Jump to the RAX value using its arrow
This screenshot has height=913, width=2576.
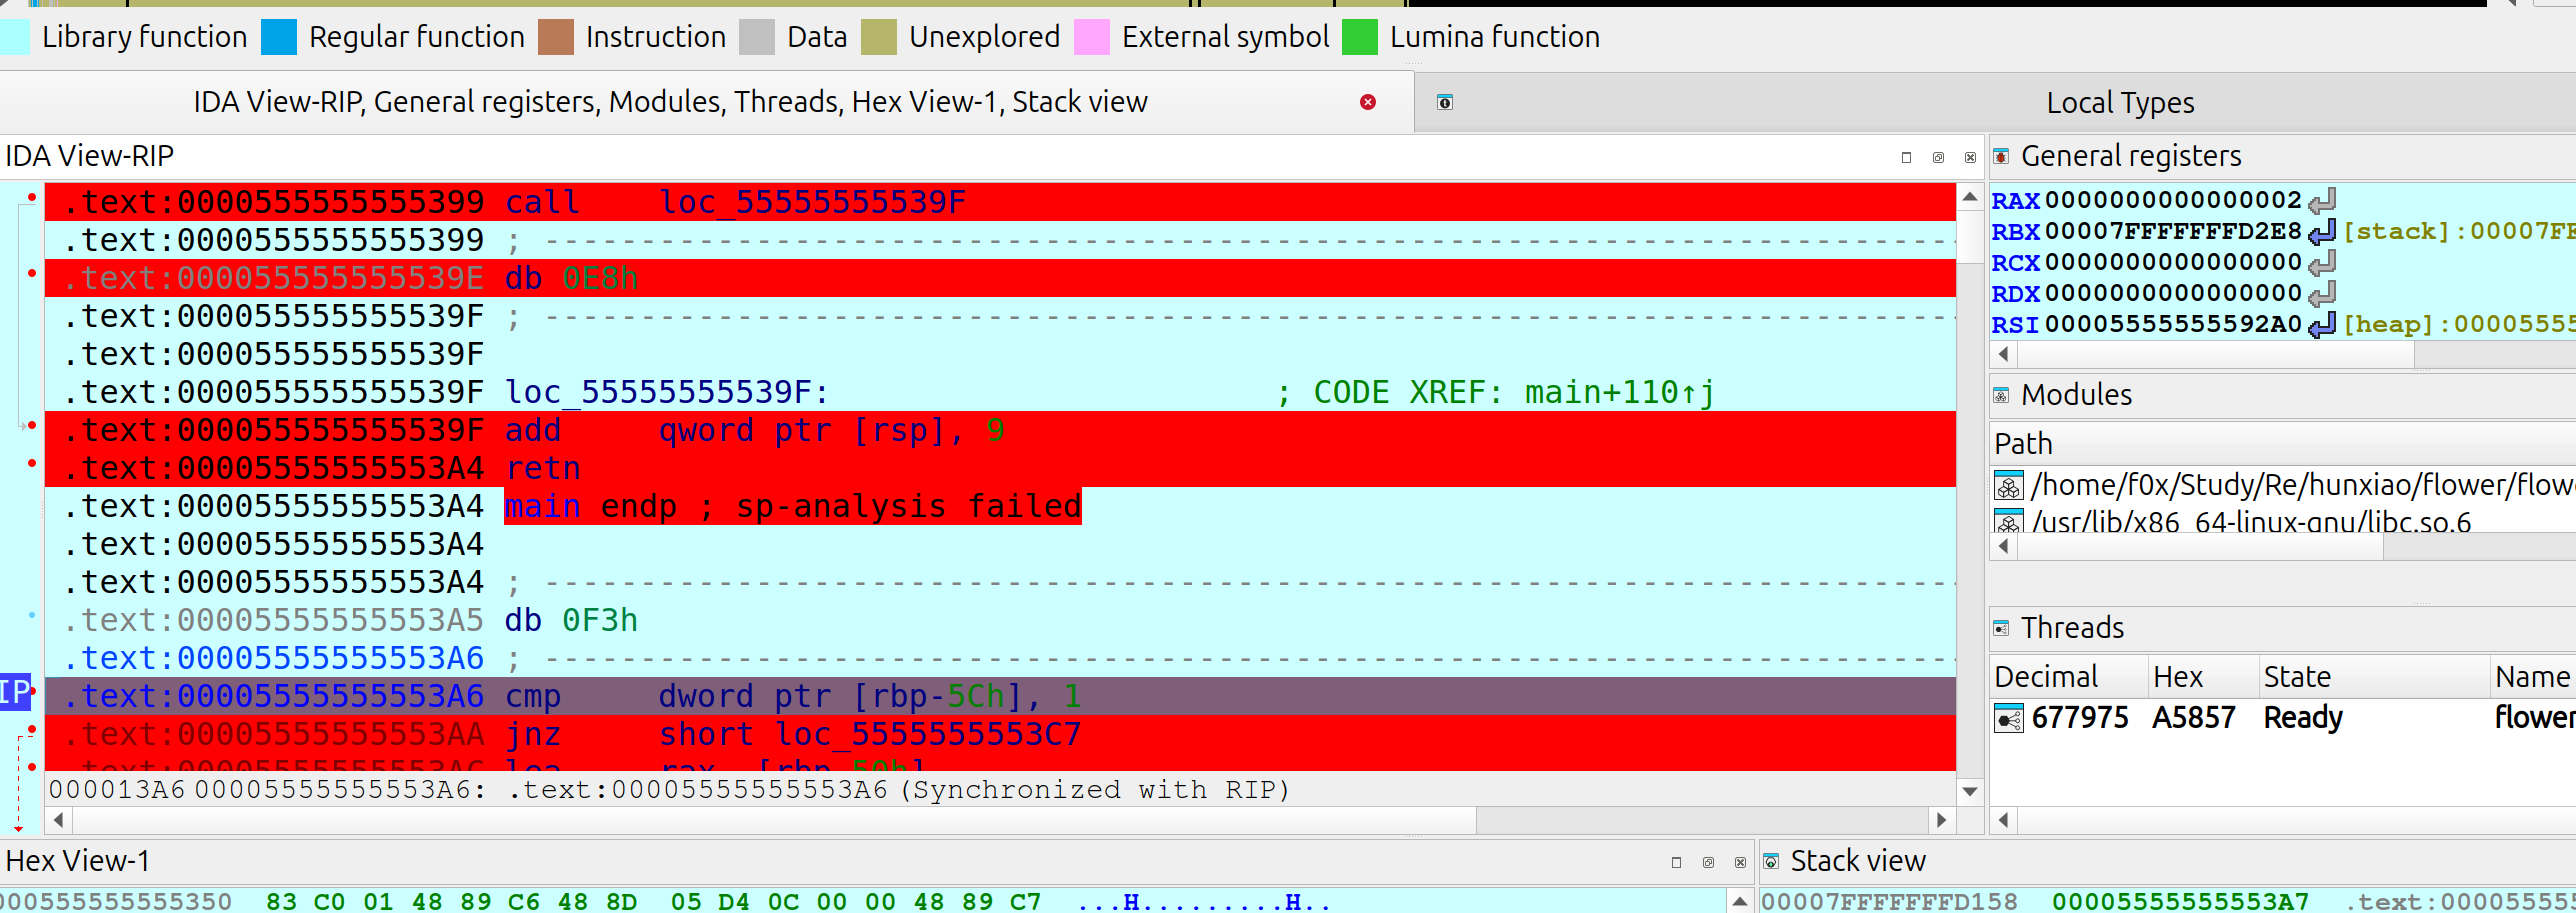click(2322, 200)
